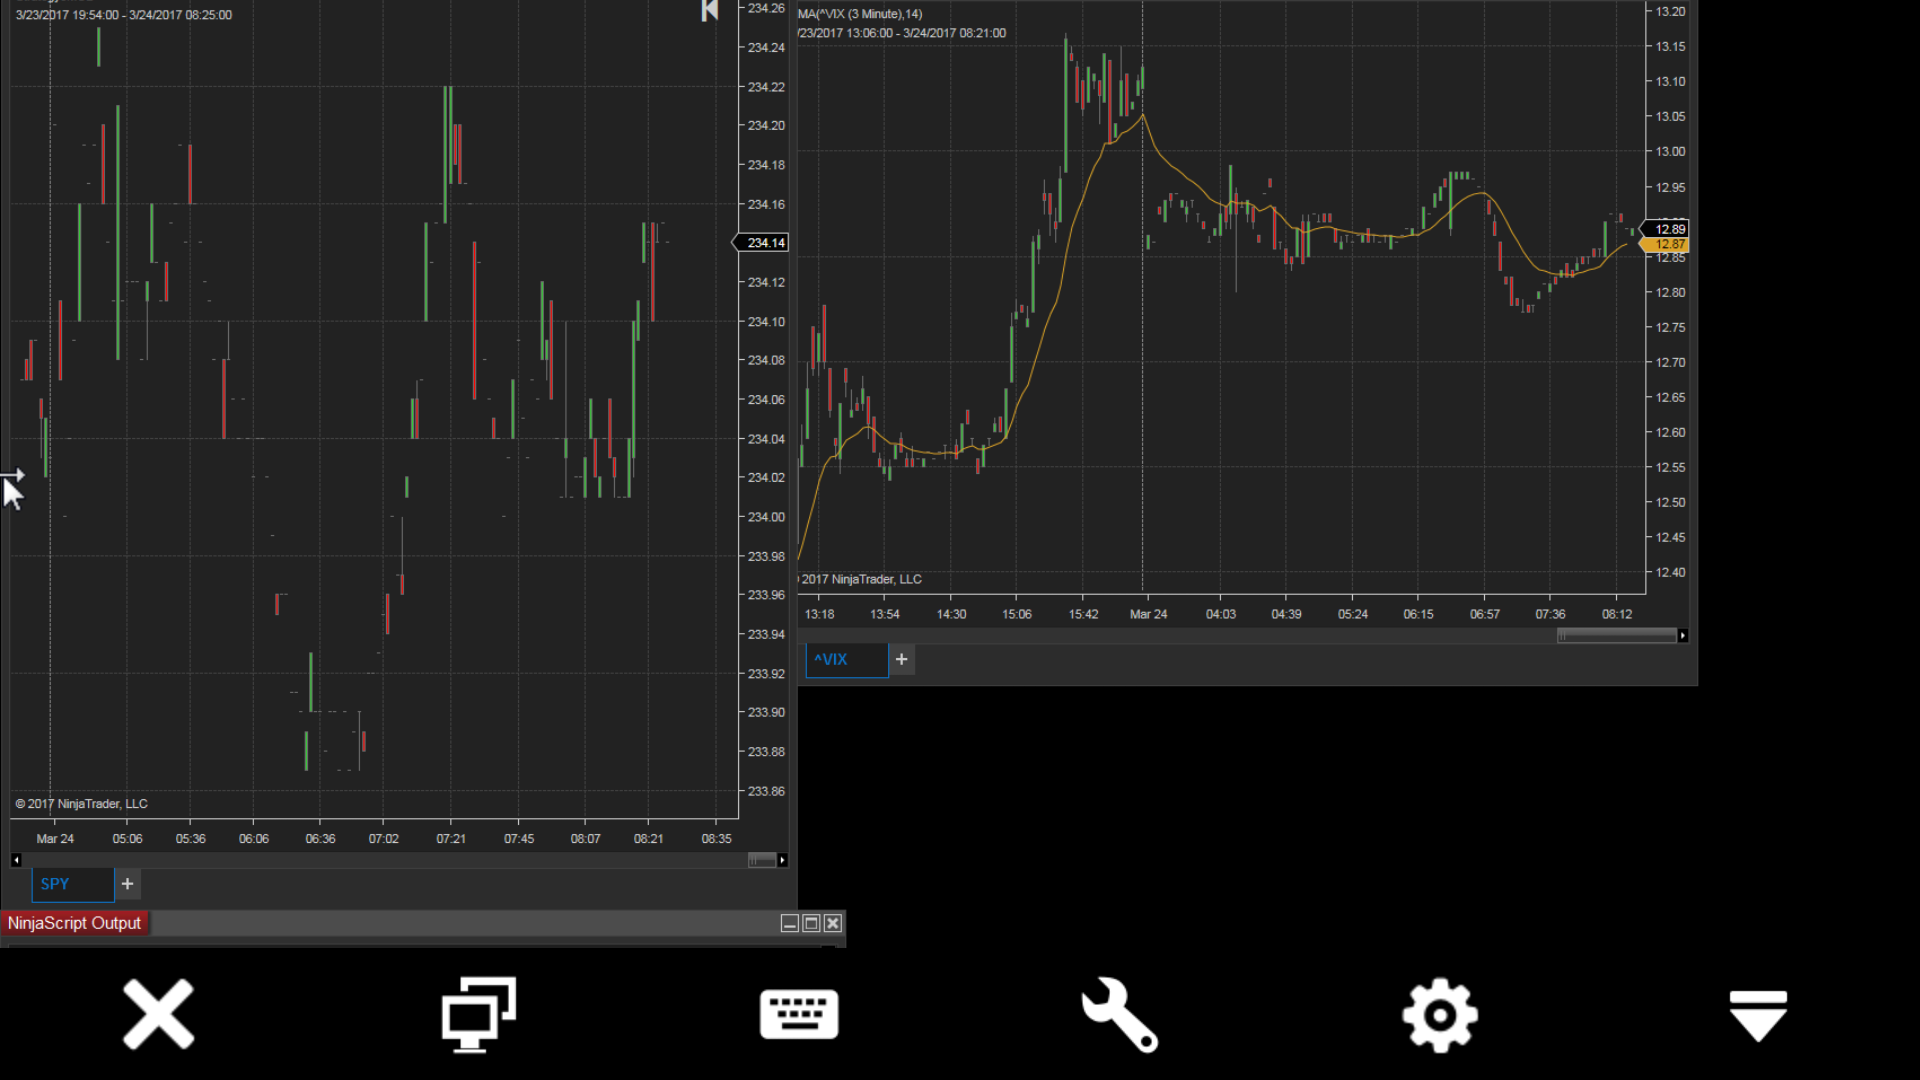The height and width of the screenshot is (1080, 1920).
Task: Click SPY chart scrollbar right arrow
Action: coord(782,860)
